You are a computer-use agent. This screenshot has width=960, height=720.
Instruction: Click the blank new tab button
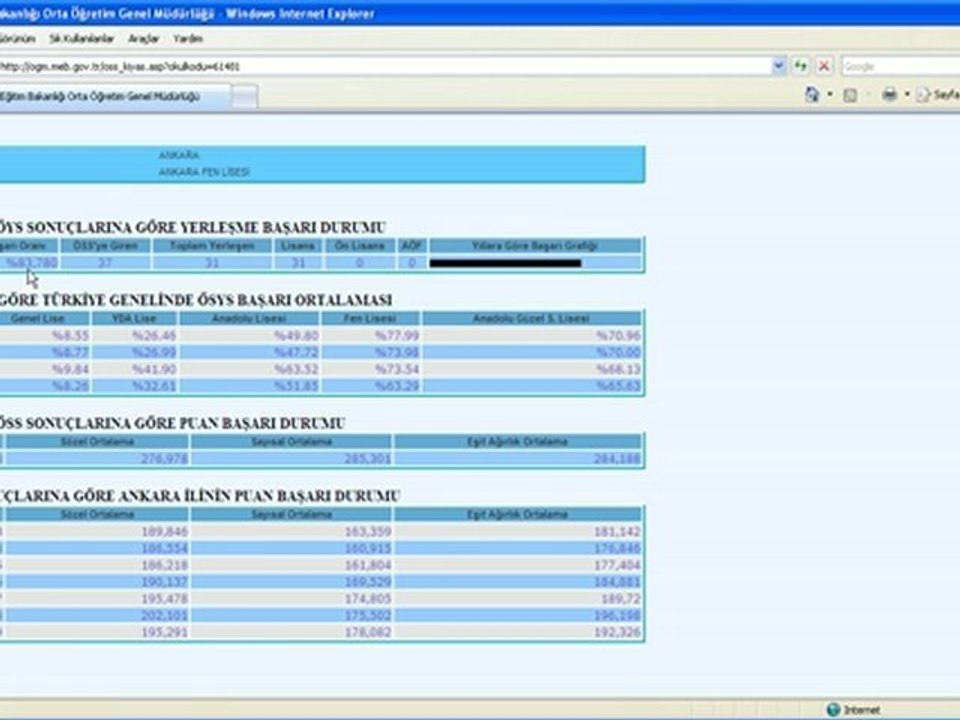coord(244,97)
